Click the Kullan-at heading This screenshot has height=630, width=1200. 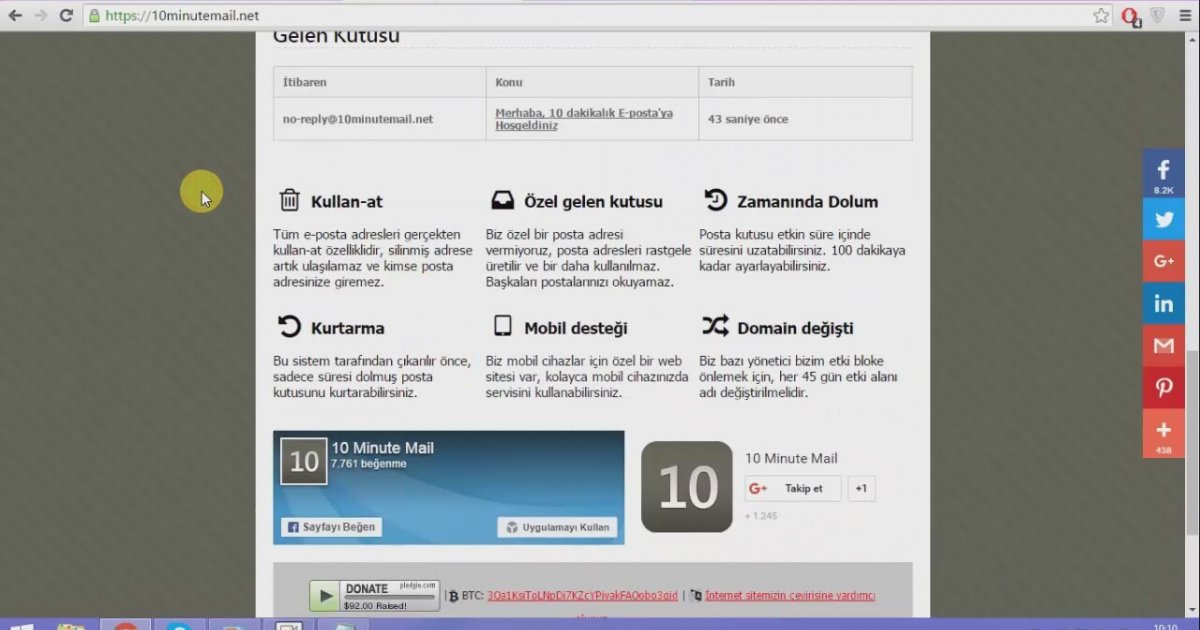(x=347, y=201)
